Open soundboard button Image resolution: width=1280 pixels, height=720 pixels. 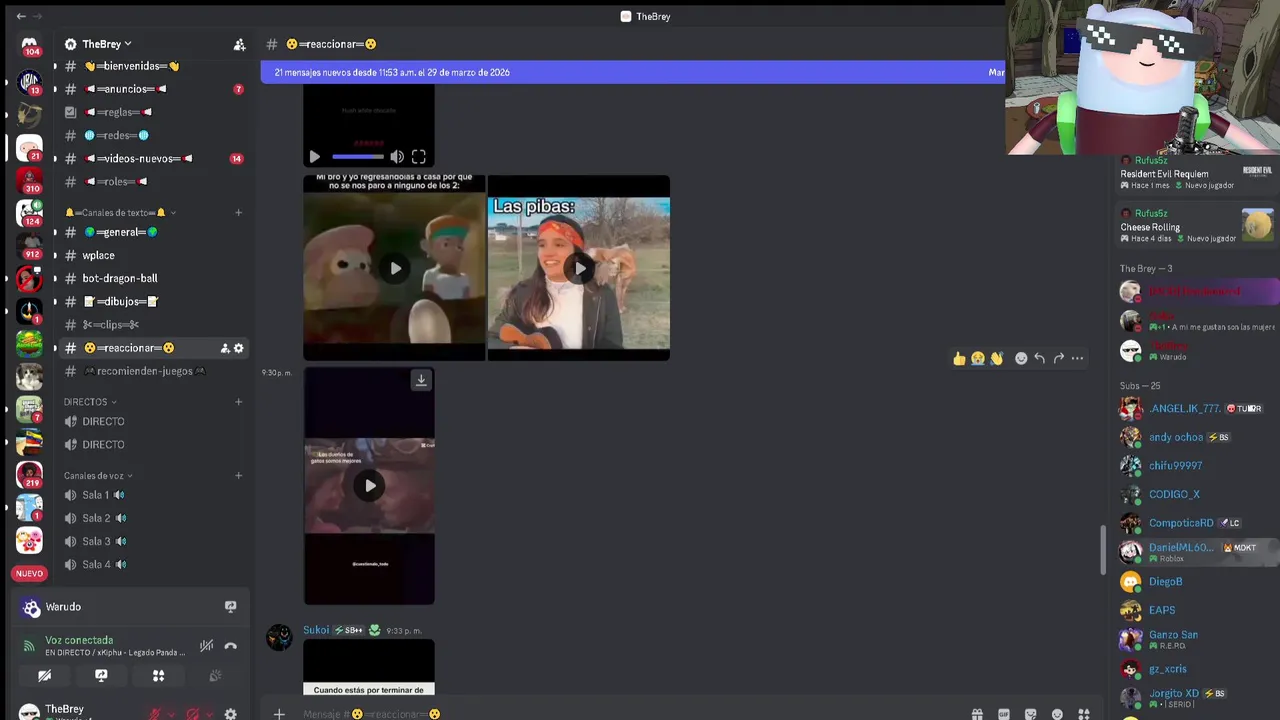click(215, 676)
